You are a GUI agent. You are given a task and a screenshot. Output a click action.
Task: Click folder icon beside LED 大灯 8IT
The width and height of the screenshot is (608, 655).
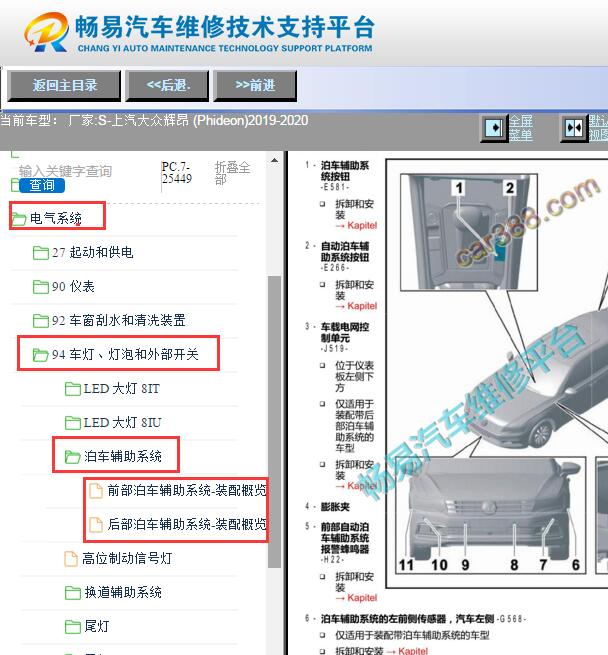pyautogui.click(x=73, y=389)
